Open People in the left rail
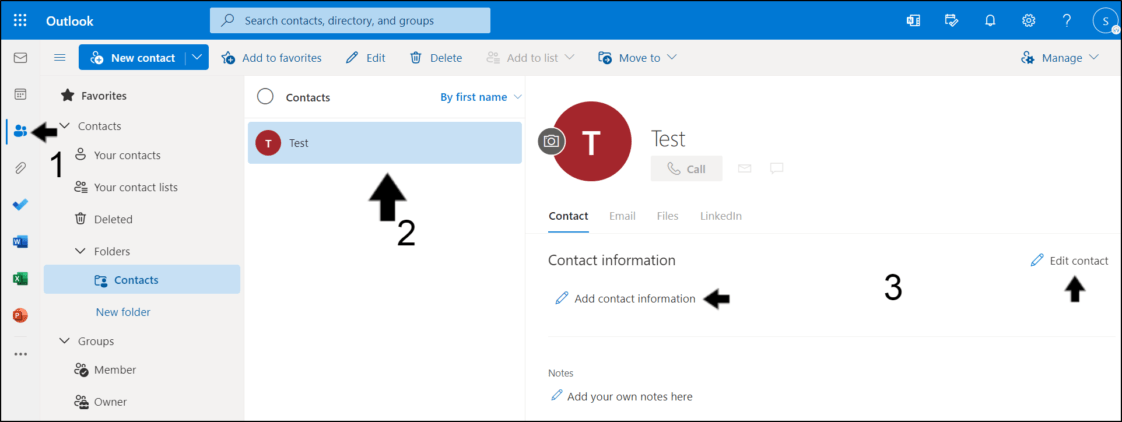This screenshot has width=1122, height=422. point(20,132)
